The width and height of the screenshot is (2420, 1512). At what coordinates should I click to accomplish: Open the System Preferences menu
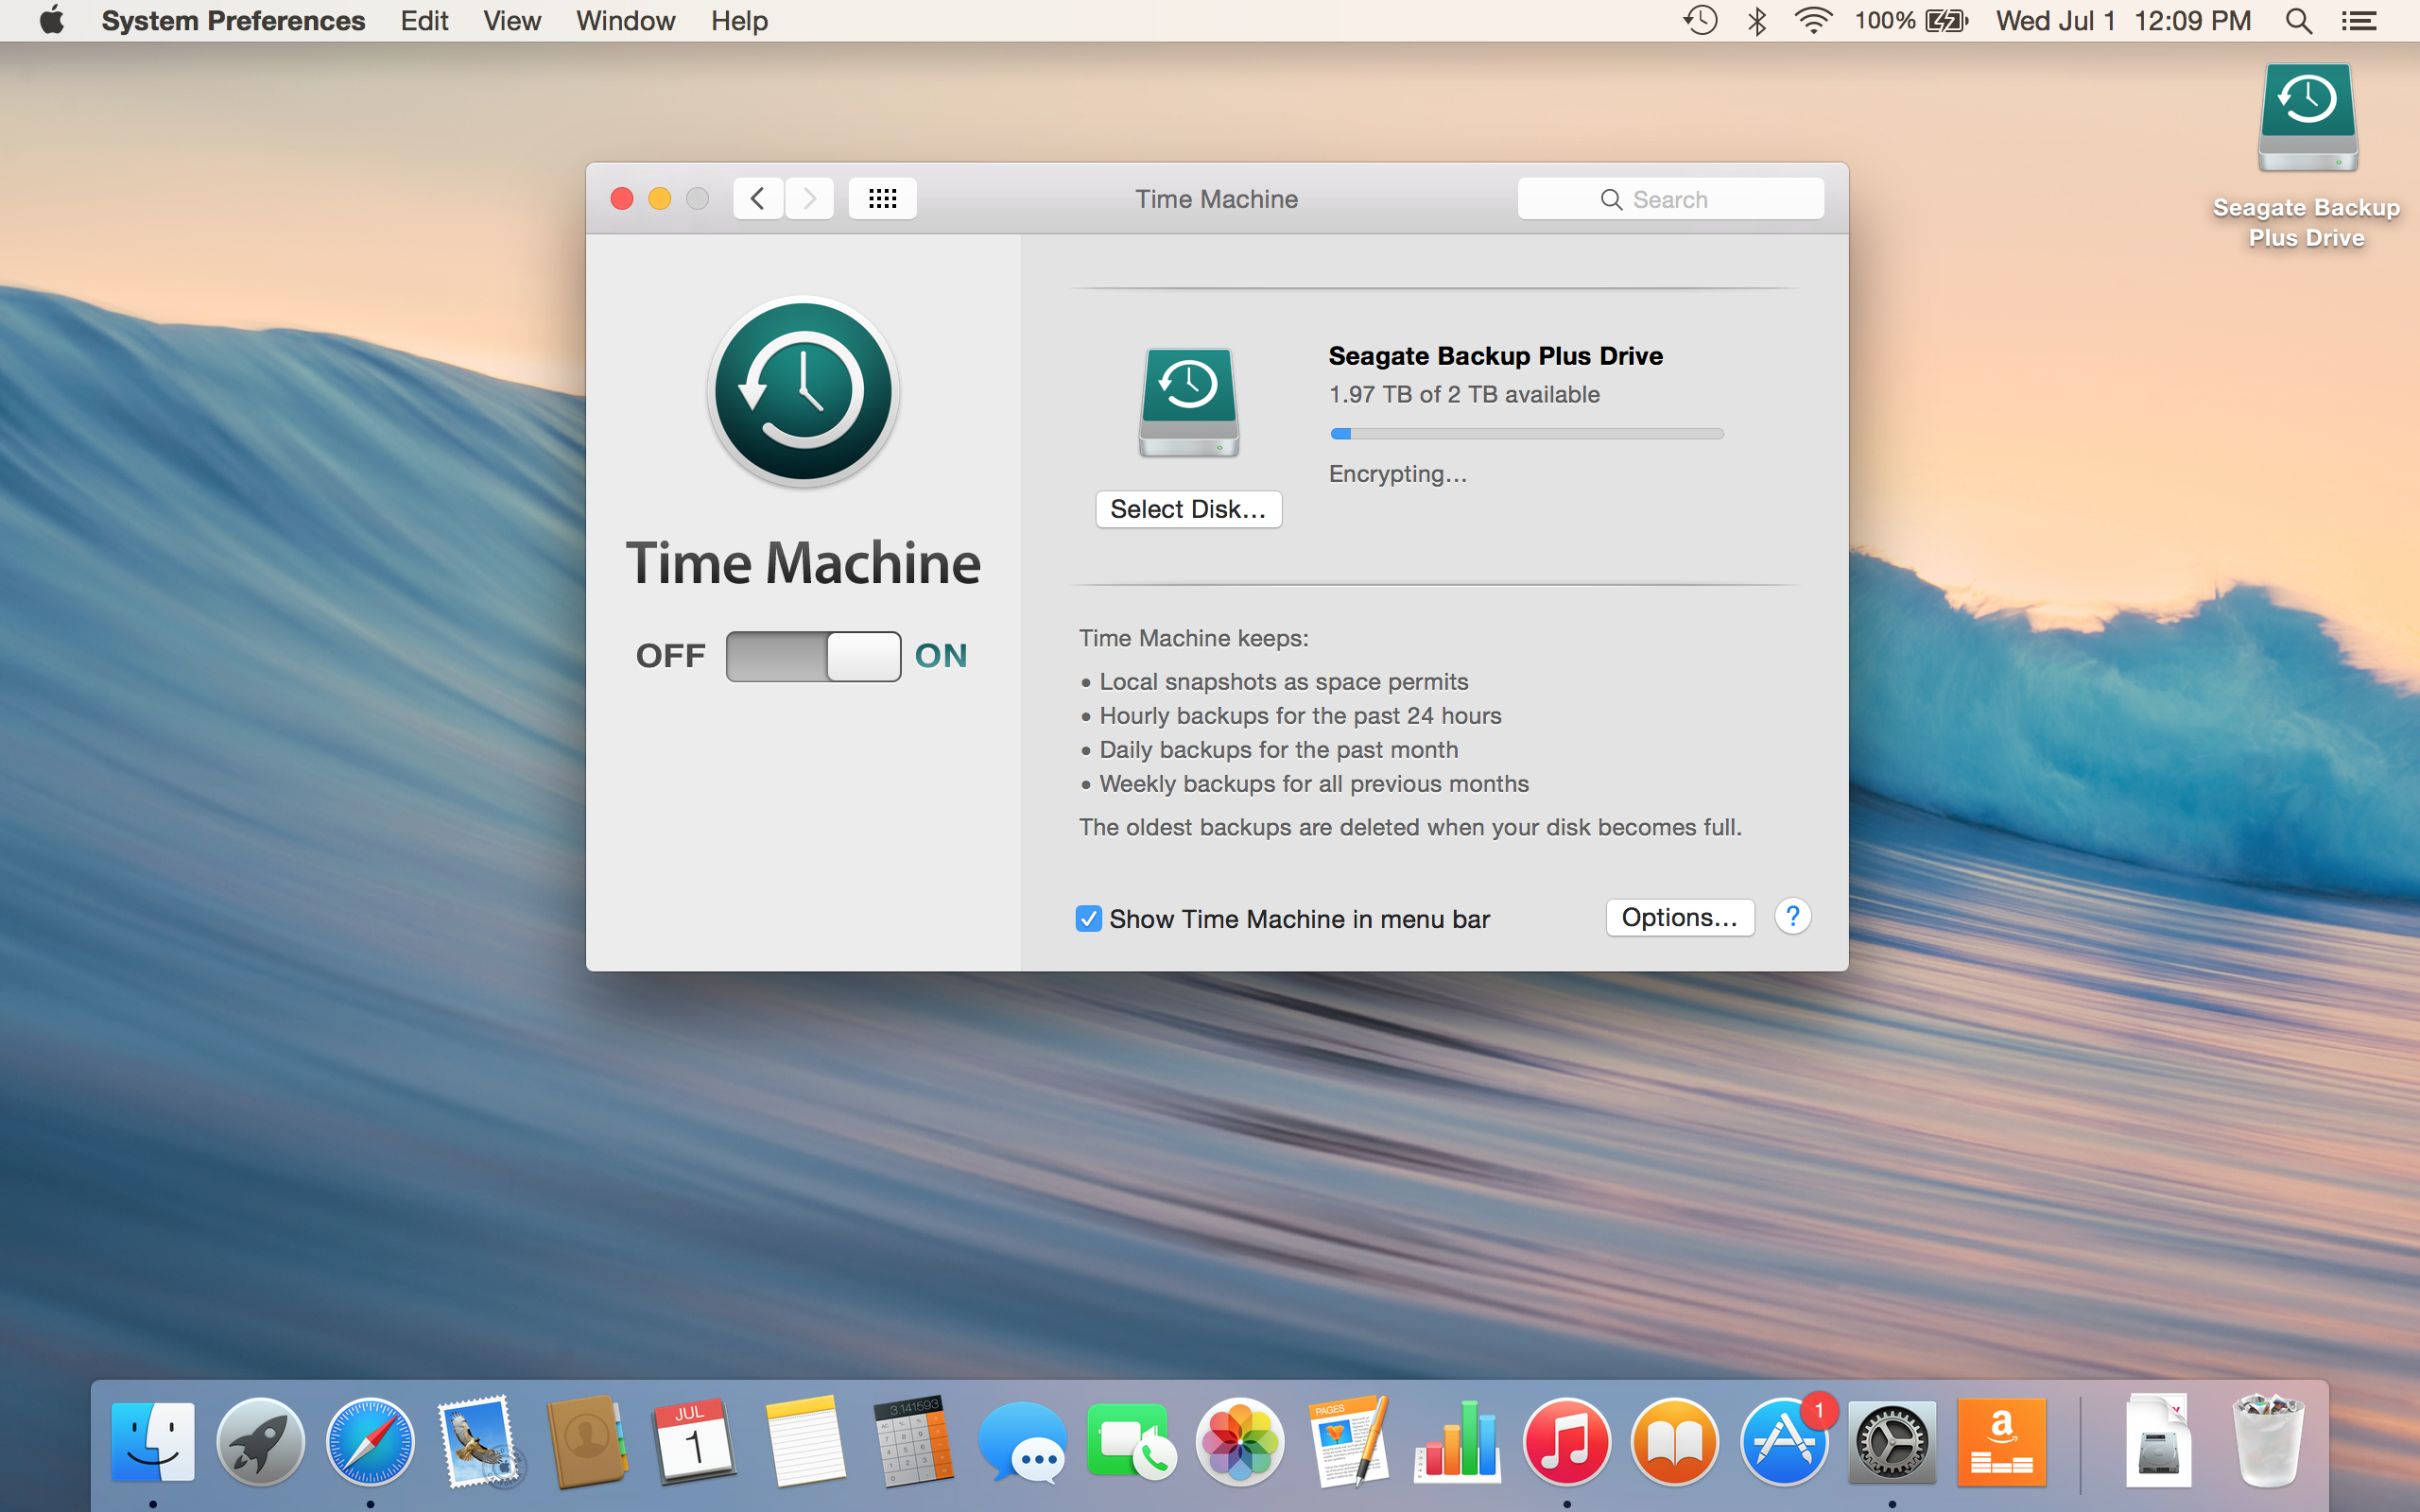tap(233, 20)
